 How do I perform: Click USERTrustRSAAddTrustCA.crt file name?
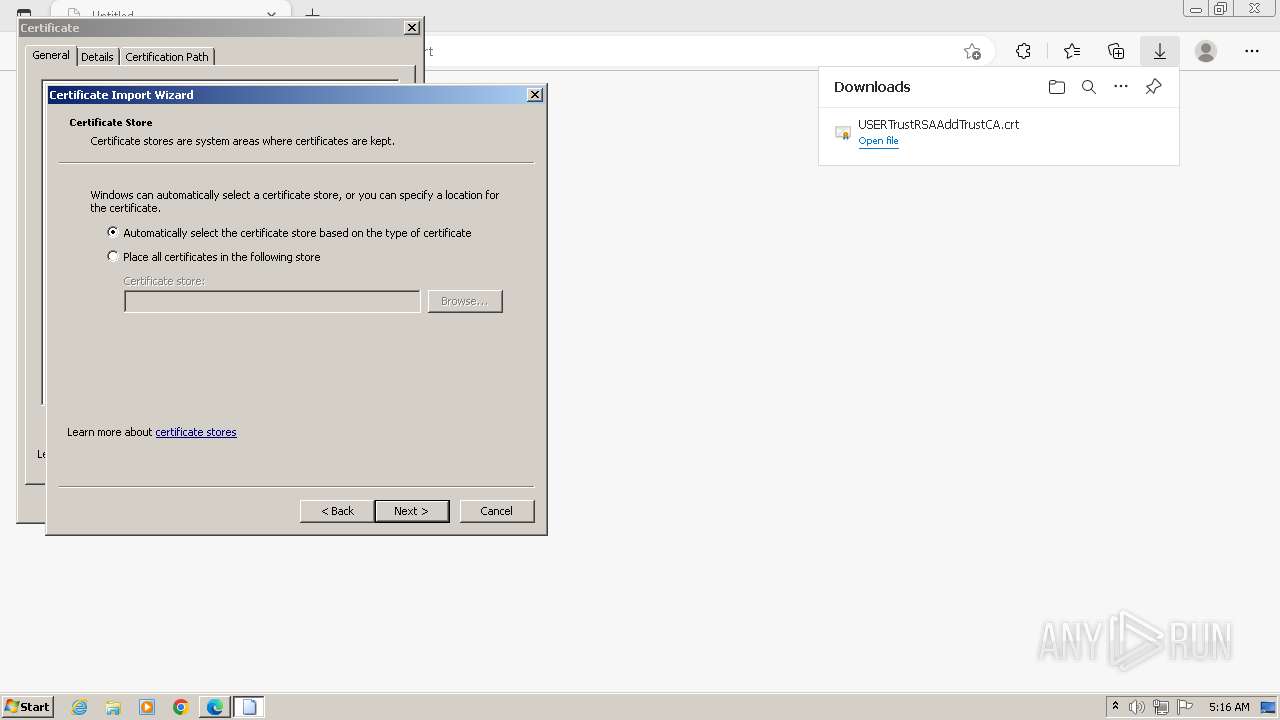point(939,125)
